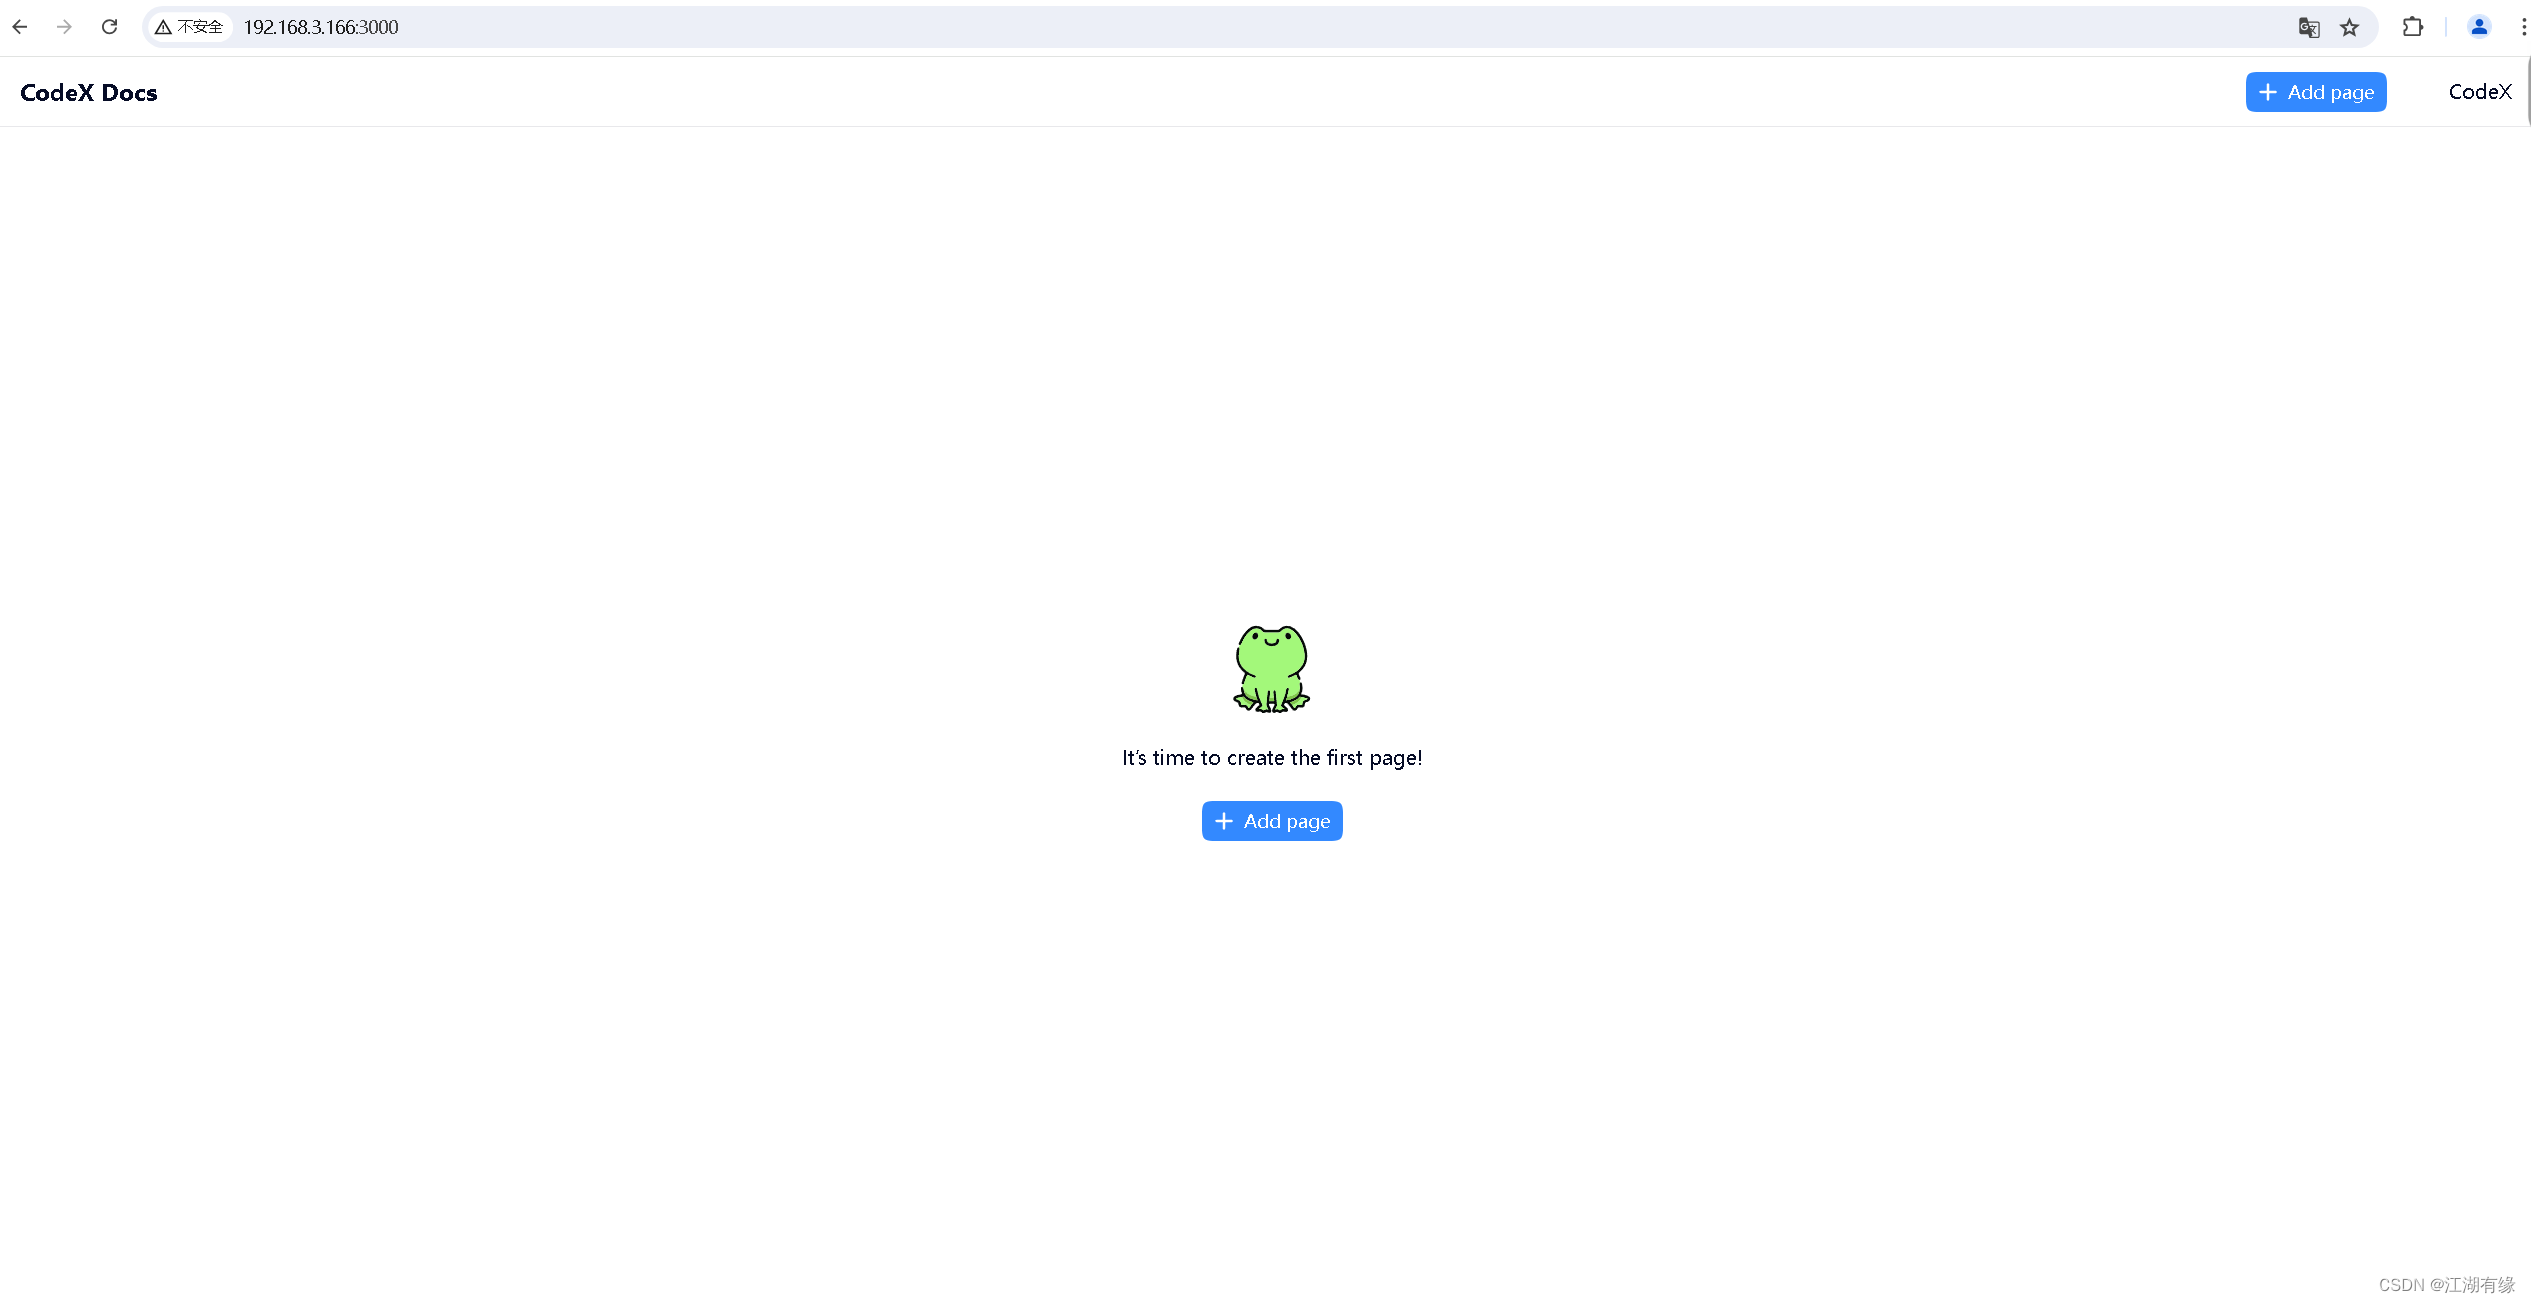Click the green frog illustration
Image resolution: width=2531 pixels, height=1303 pixels.
click(x=1271, y=668)
